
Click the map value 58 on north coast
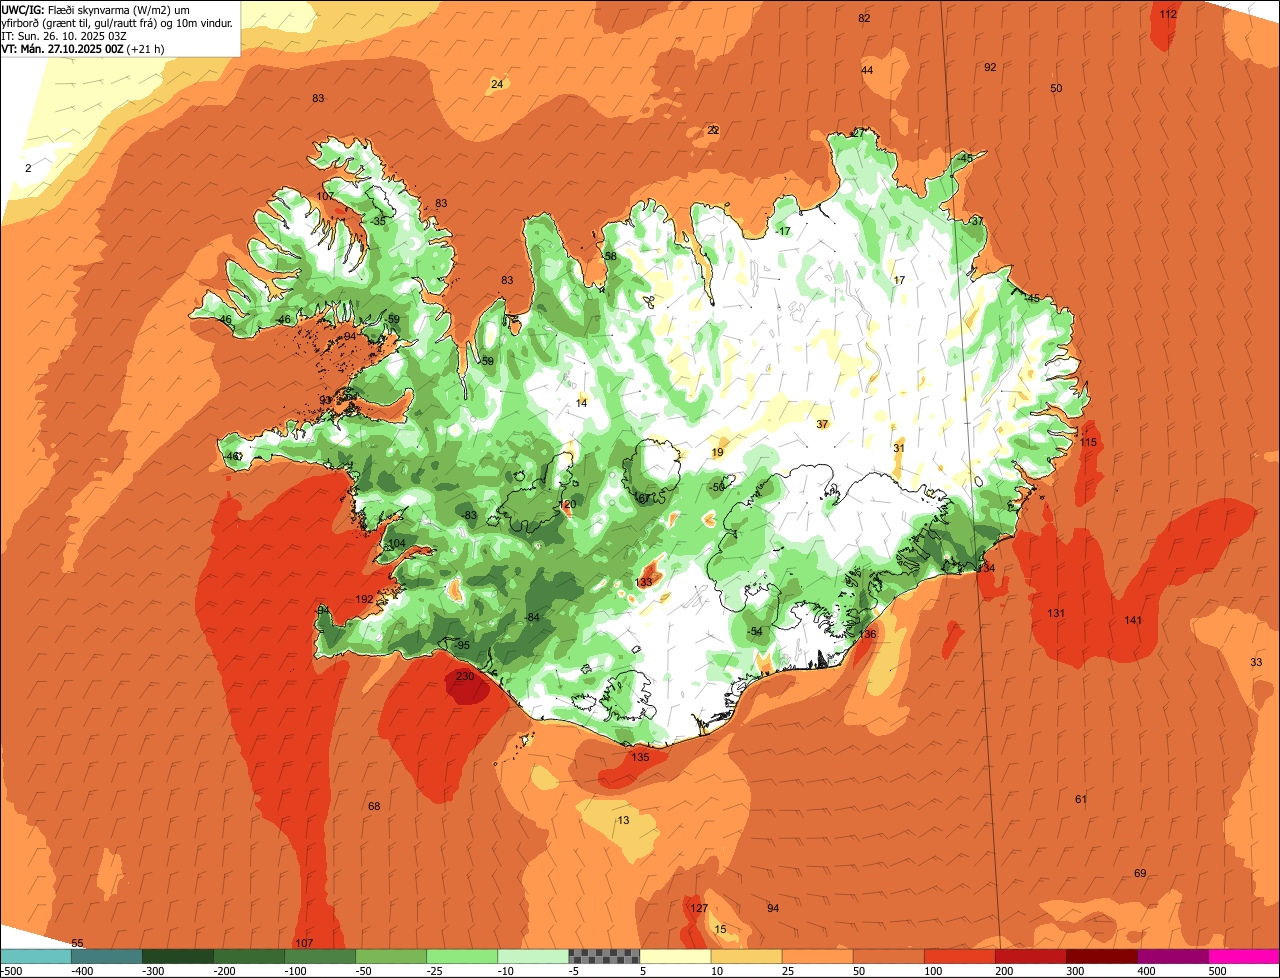click(610, 257)
